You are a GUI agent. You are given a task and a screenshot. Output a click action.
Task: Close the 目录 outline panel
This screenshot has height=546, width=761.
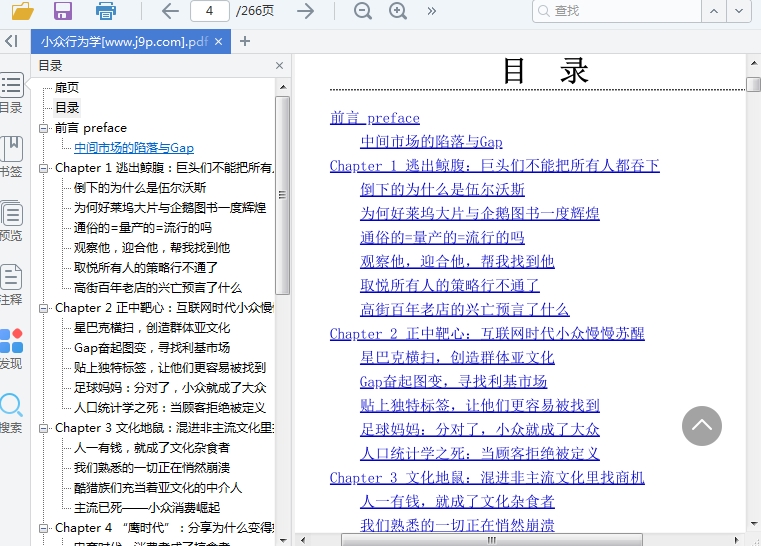(279, 66)
